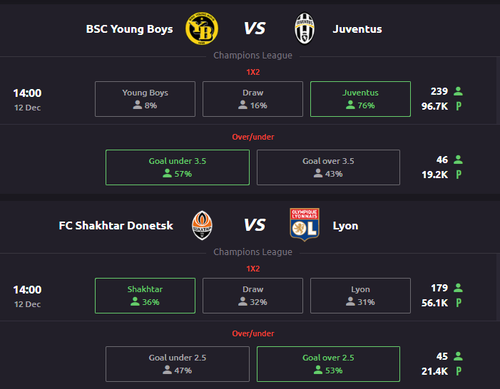Click green user icon beside 239 participants

coord(458,91)
